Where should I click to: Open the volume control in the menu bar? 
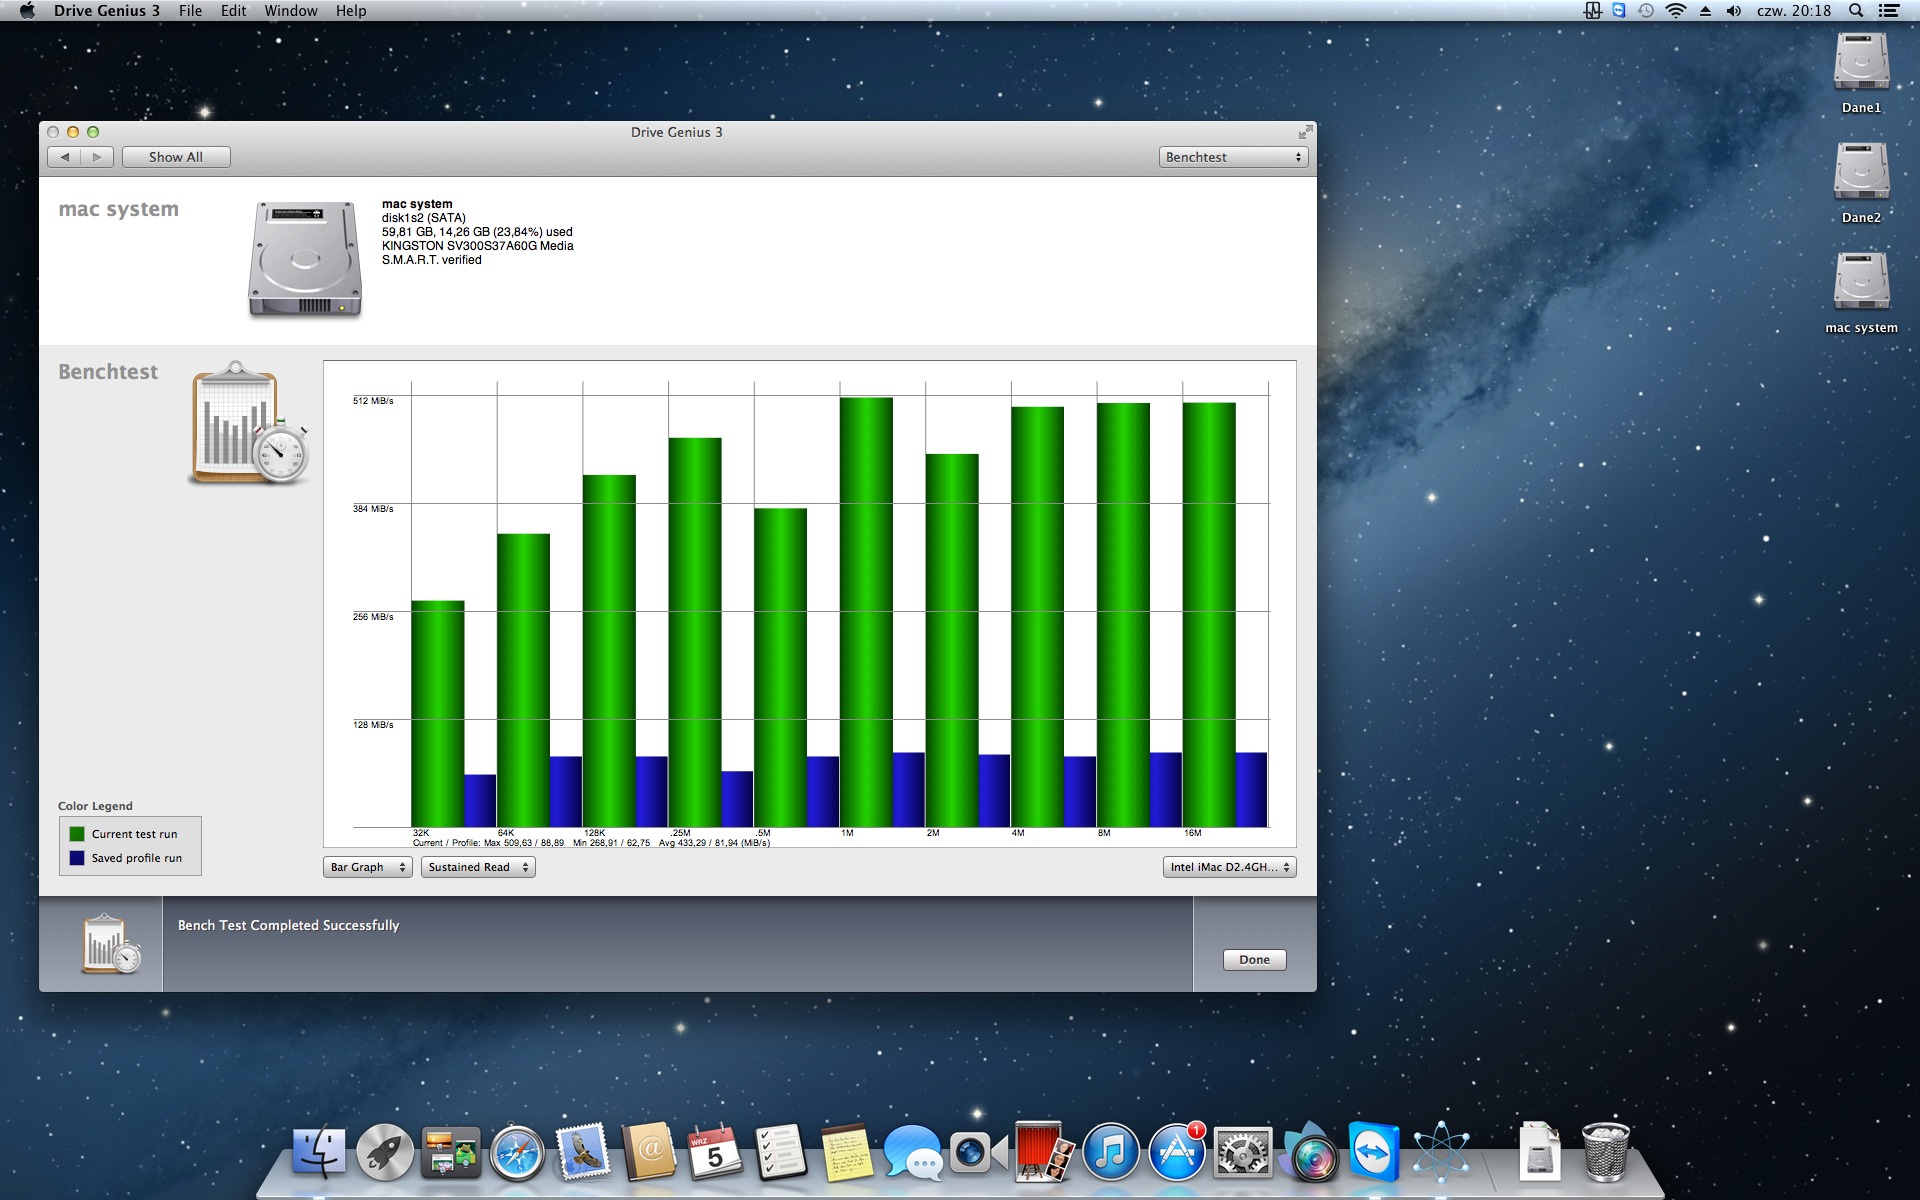1734,11
